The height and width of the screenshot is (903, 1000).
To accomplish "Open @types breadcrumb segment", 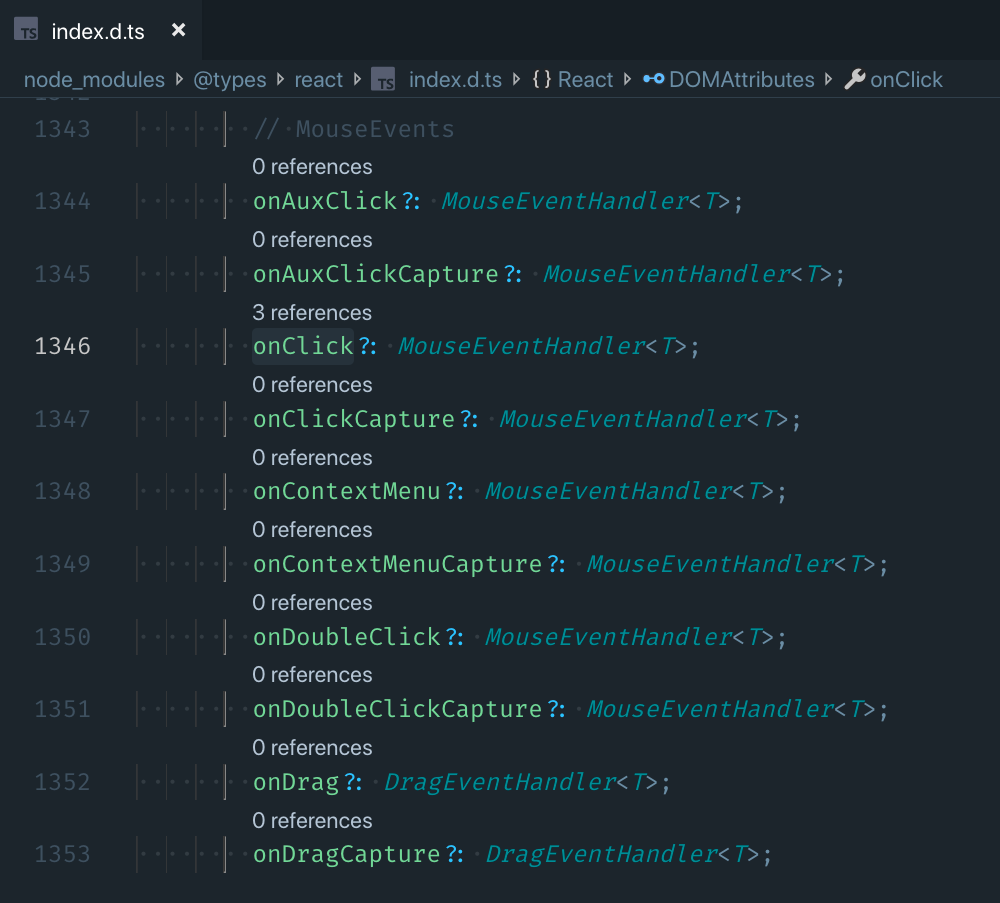I will (230, 80).
